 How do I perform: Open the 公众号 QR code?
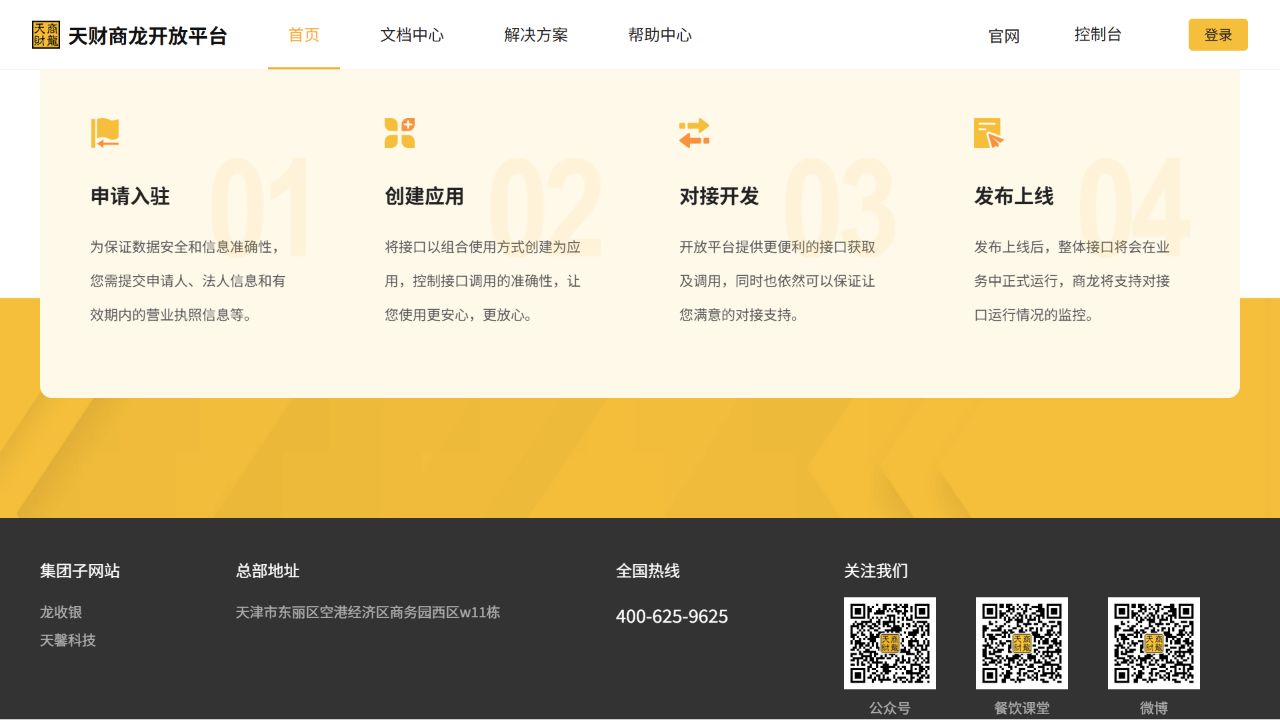(890, 643)
